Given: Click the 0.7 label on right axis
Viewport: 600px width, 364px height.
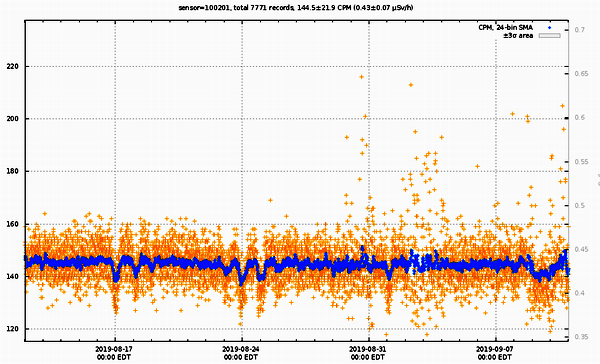Looking at the screenshot, I should point(579,30).
